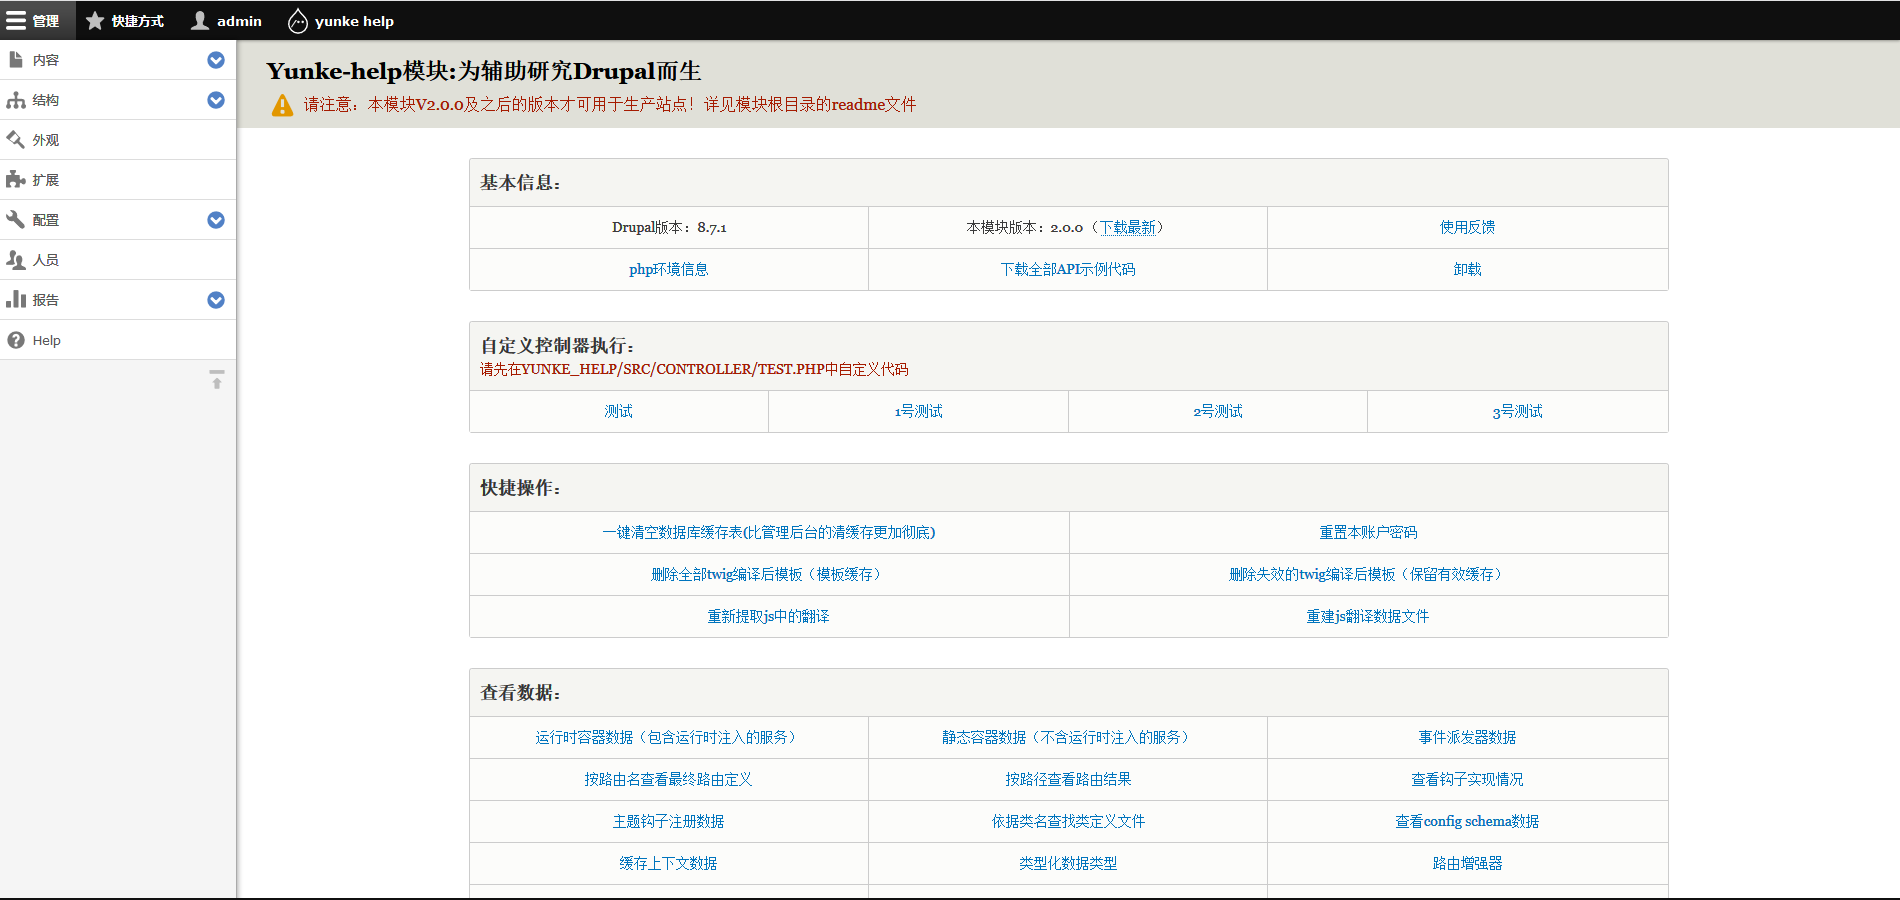The height and width of the screenshot is (900, 1900).
Task: Click 删除全部twig编译后模板 link
Action: (768, 574)
